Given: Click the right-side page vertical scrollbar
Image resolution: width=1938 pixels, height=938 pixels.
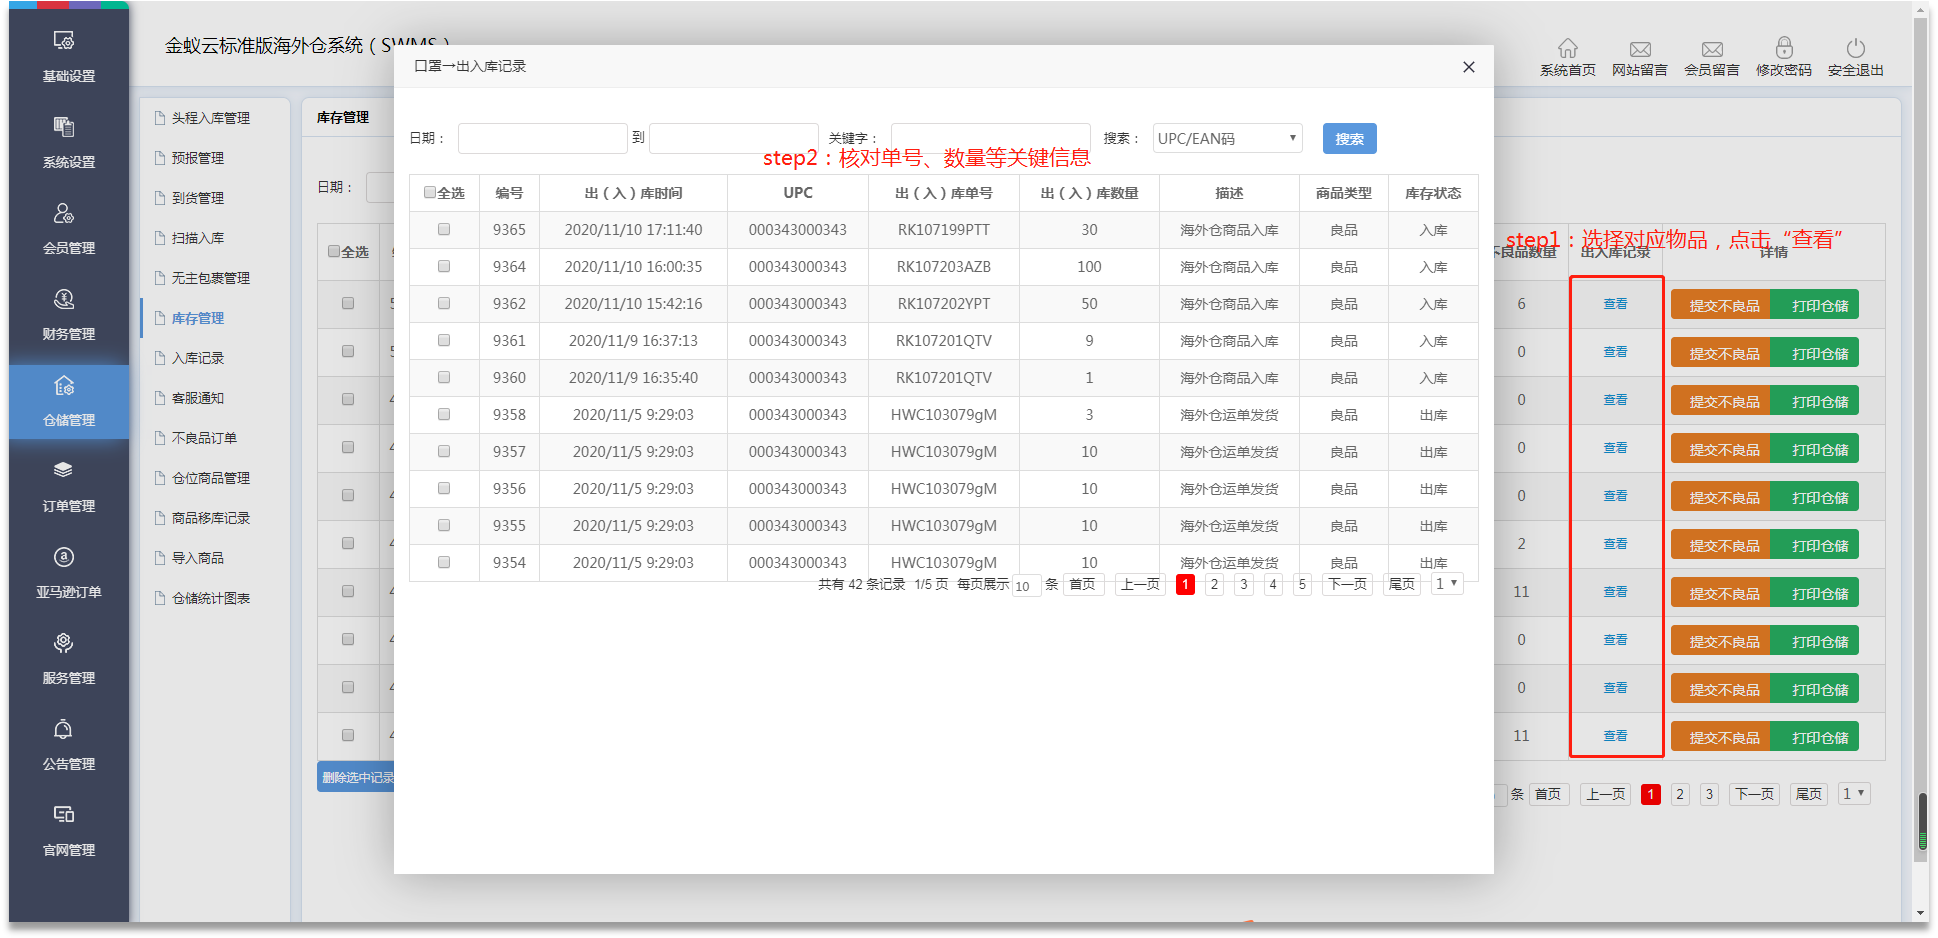Looking at the screenshot, I should point(1921,820).
